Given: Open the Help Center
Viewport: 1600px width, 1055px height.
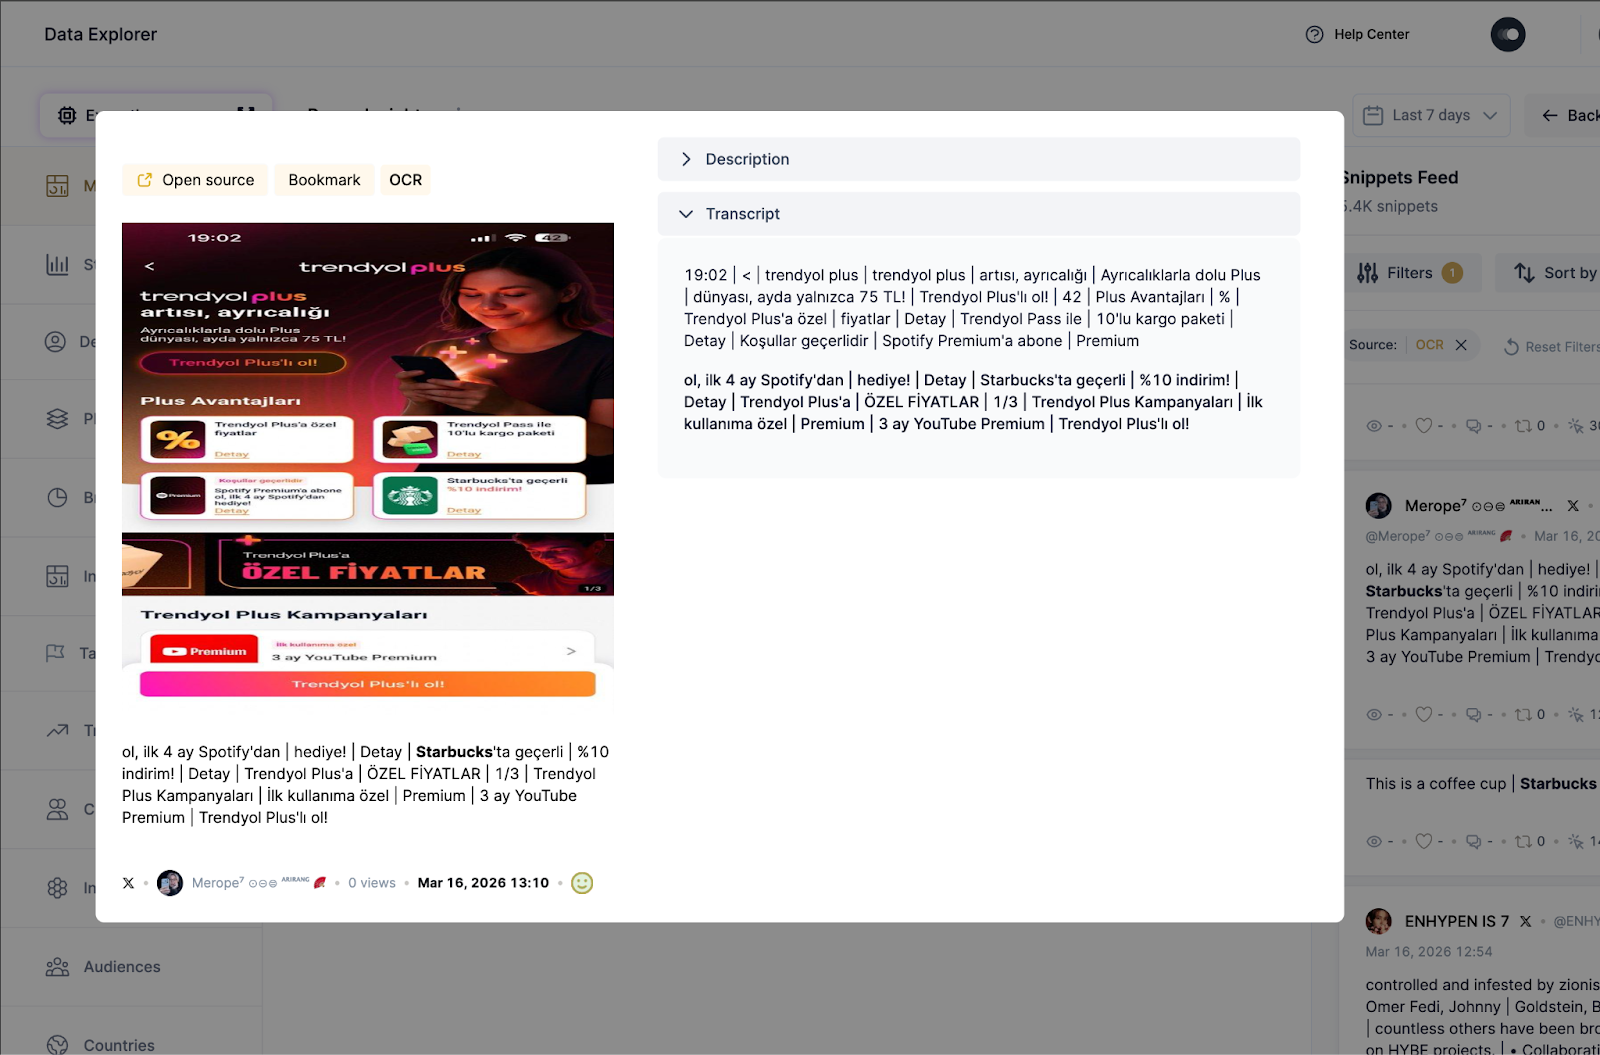Looking at the screenshot, I should coord(1357,34).
